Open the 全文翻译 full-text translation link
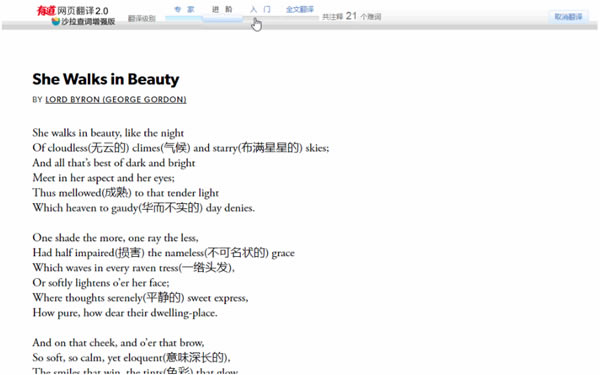 coord(300,9)
